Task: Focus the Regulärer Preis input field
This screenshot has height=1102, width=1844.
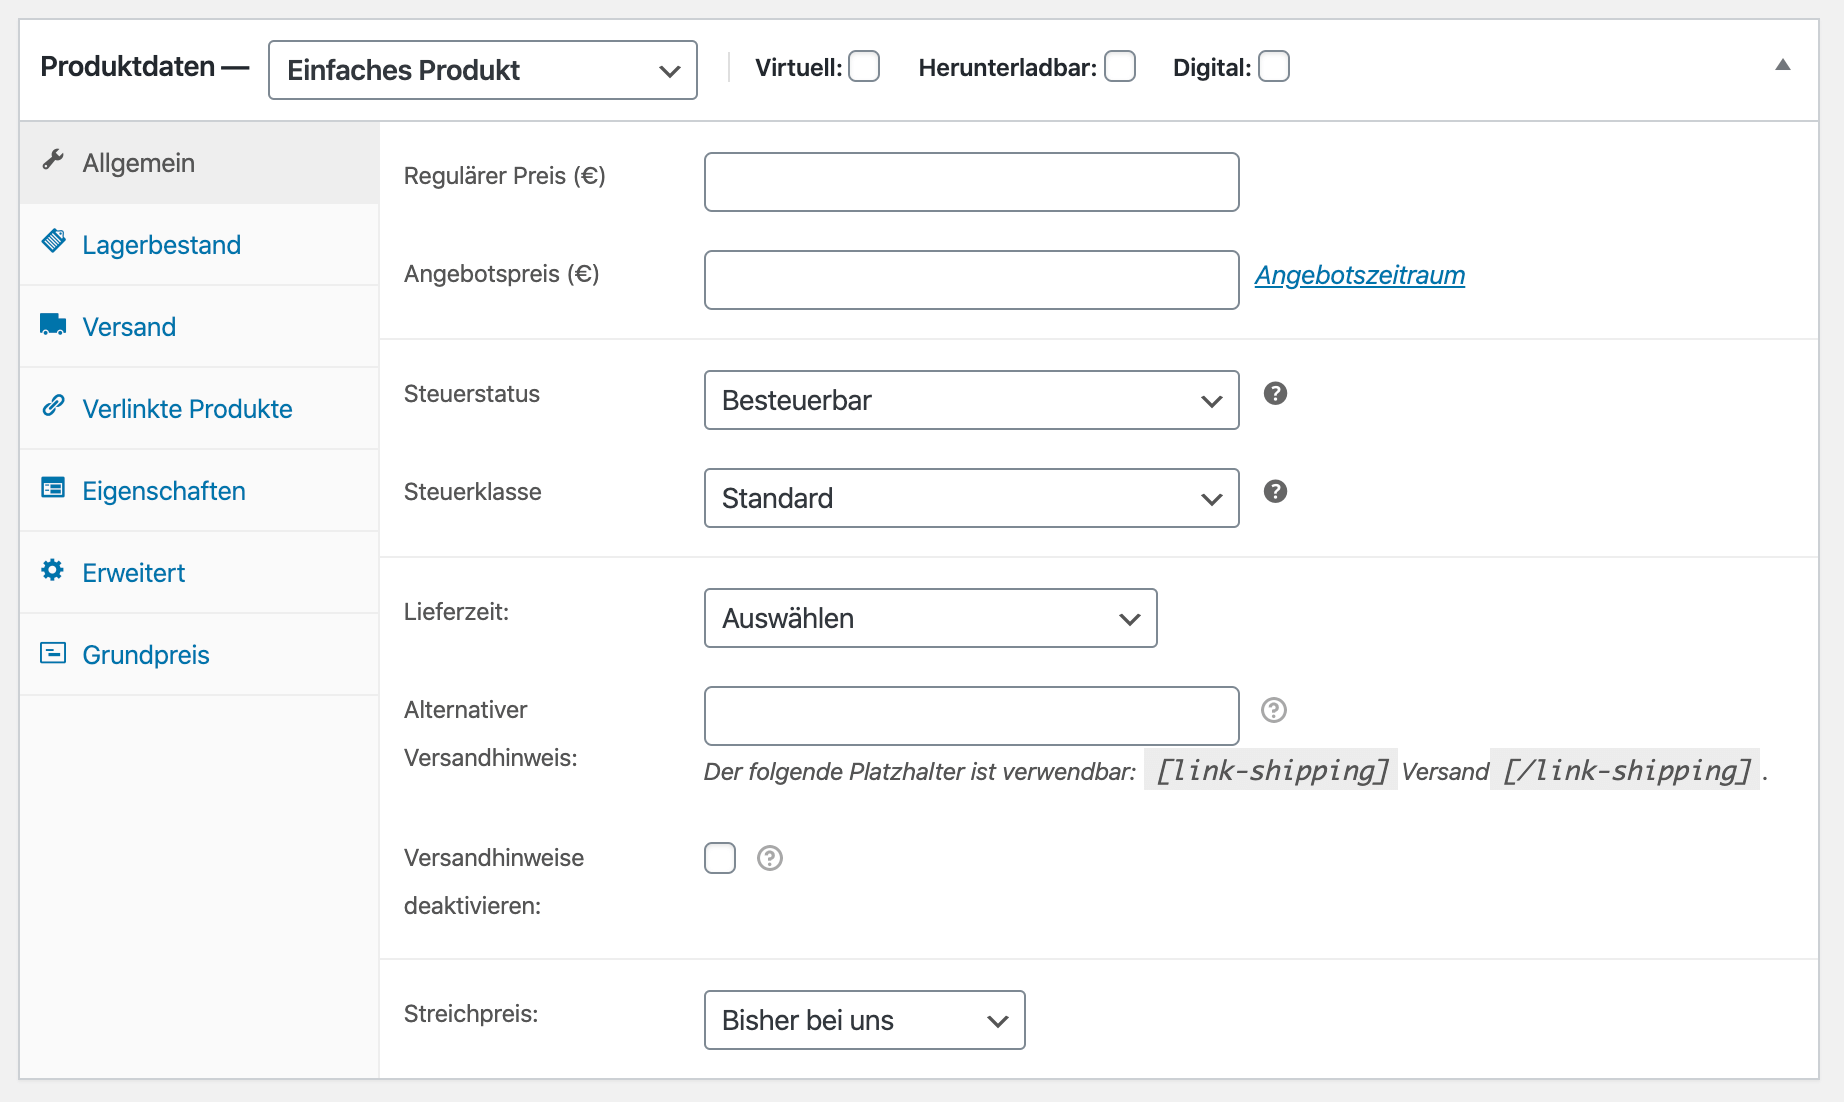Action: pyautogui.click(x=972, y=182)
